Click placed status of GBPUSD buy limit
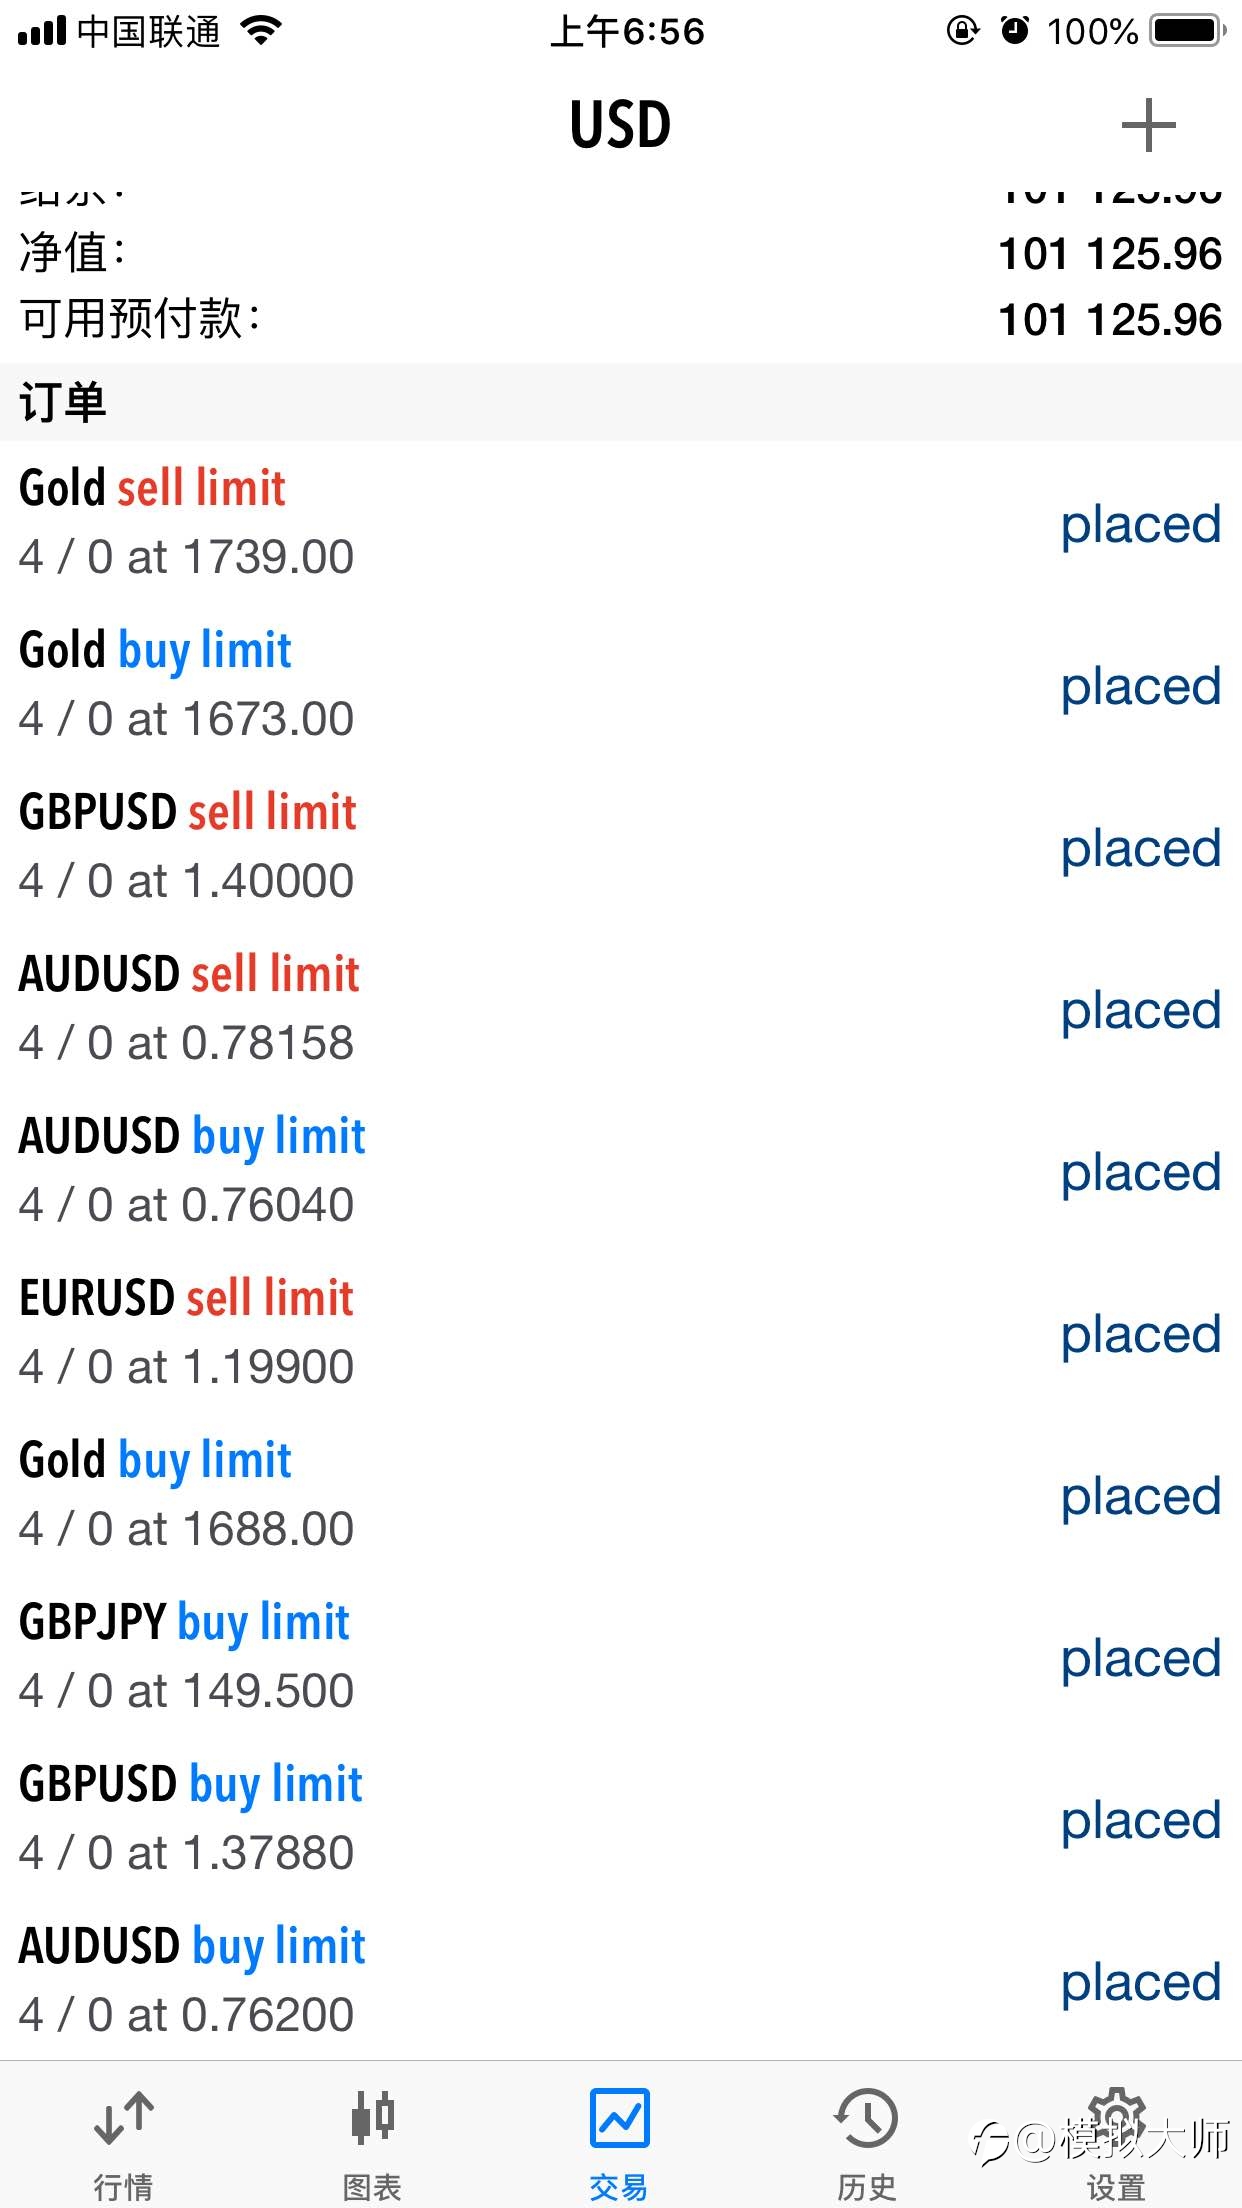 tap(1141, 1822)
